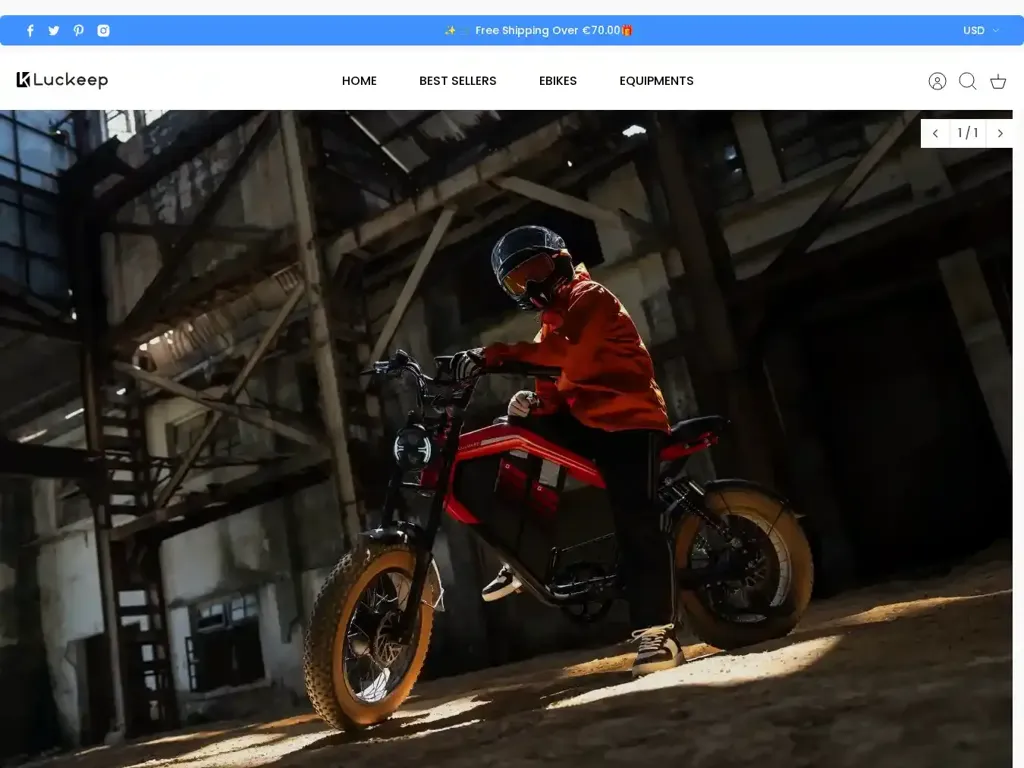The width and height of the screenshot is (1024, 768).
Task: Expand the USD currency dropdown
Action: [980, 31]
